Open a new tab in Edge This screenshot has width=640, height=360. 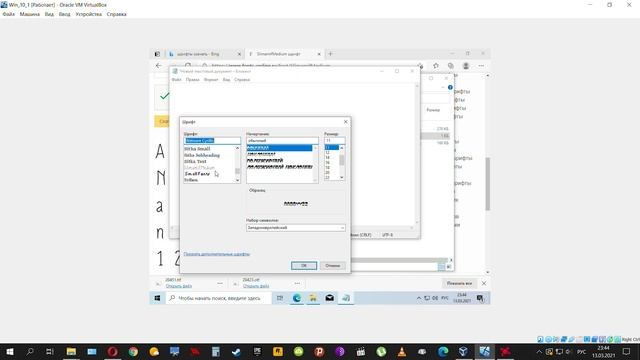[x=331, y=54]
